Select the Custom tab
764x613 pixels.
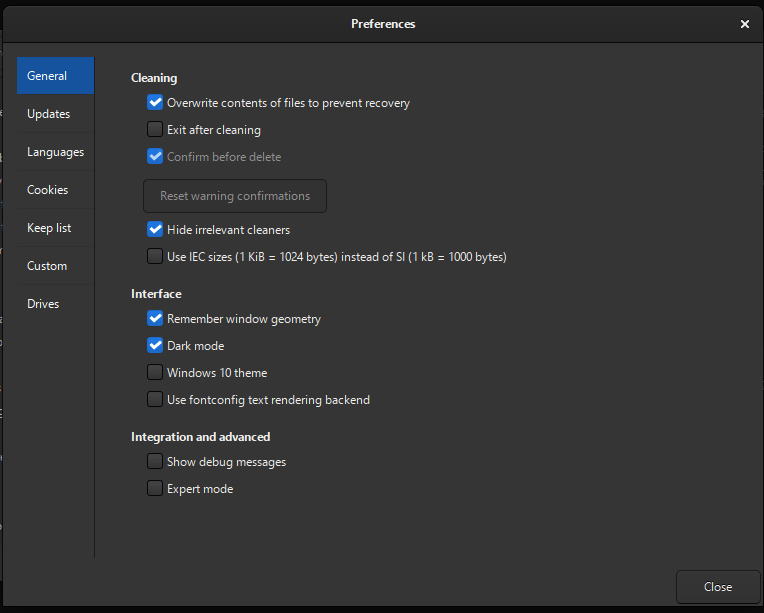55,266
